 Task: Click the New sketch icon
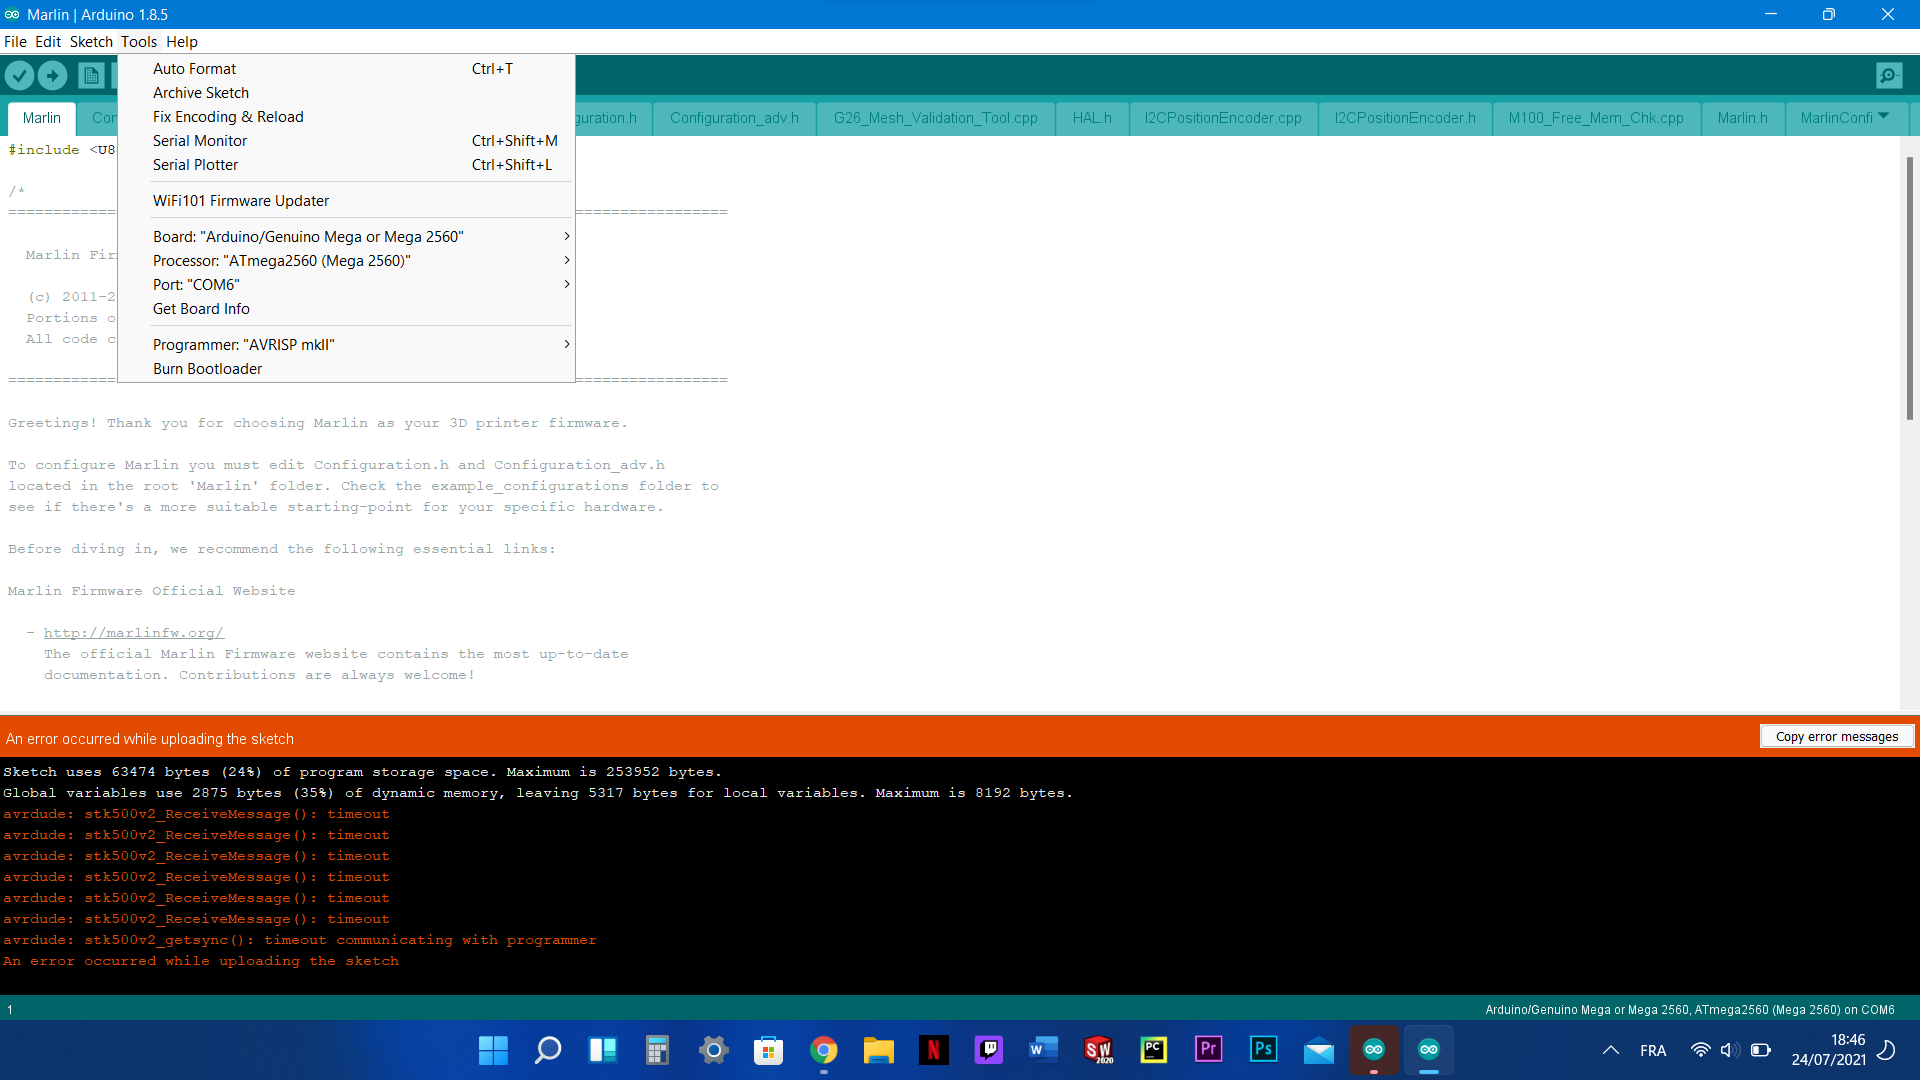(91, 75)
